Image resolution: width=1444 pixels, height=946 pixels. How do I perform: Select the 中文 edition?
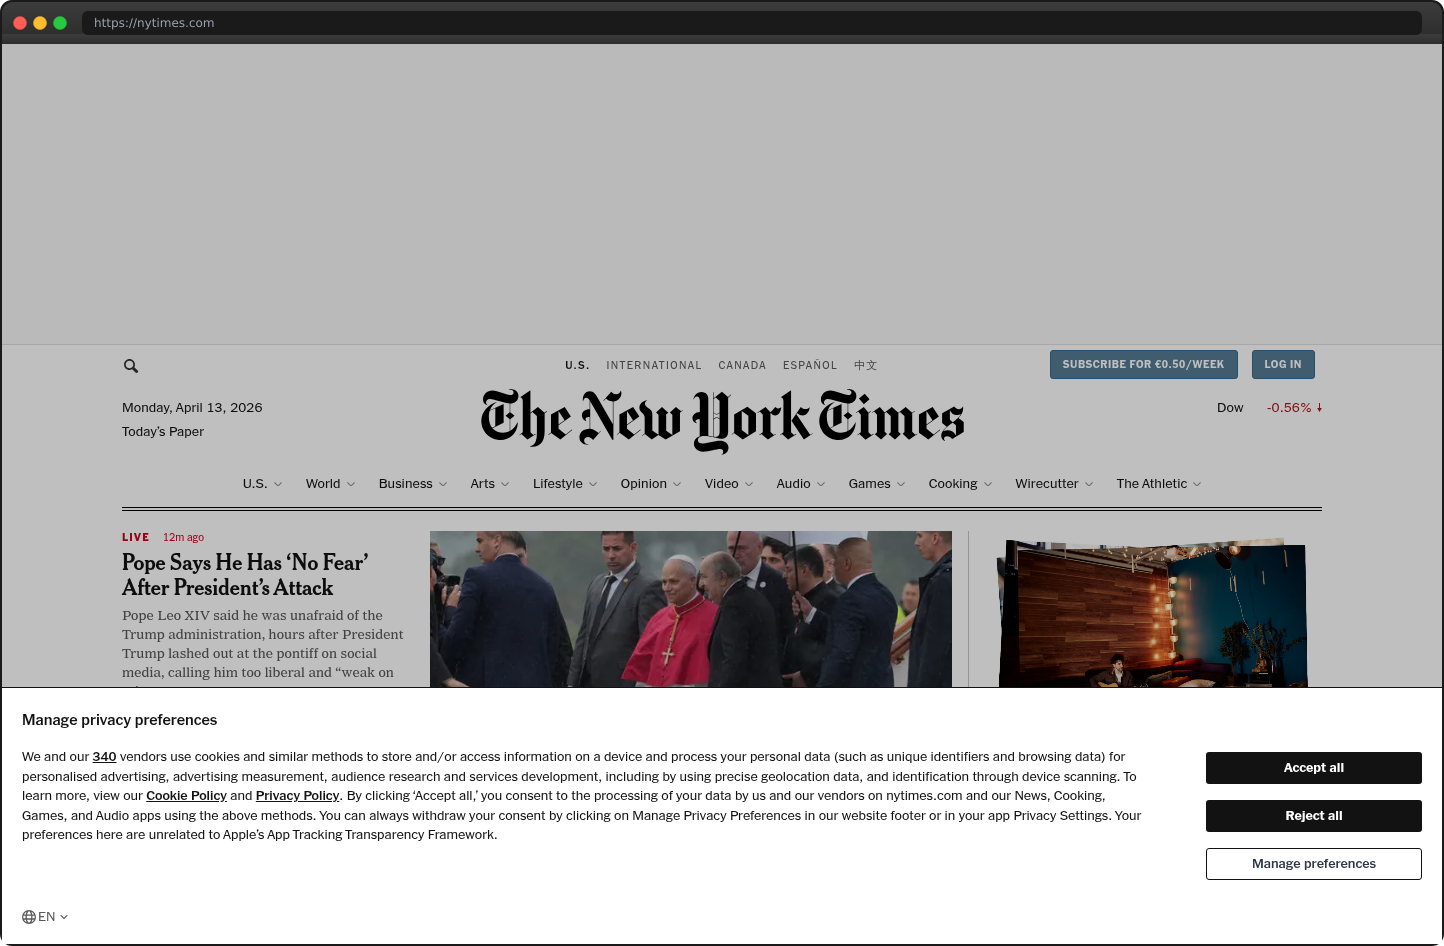click(x=865, y=365)
